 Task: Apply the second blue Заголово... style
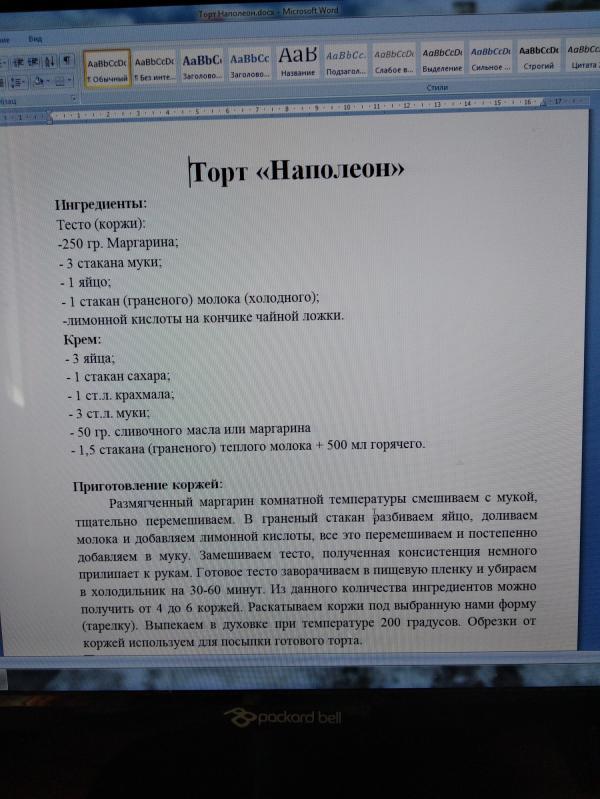[x=249, y=65]
